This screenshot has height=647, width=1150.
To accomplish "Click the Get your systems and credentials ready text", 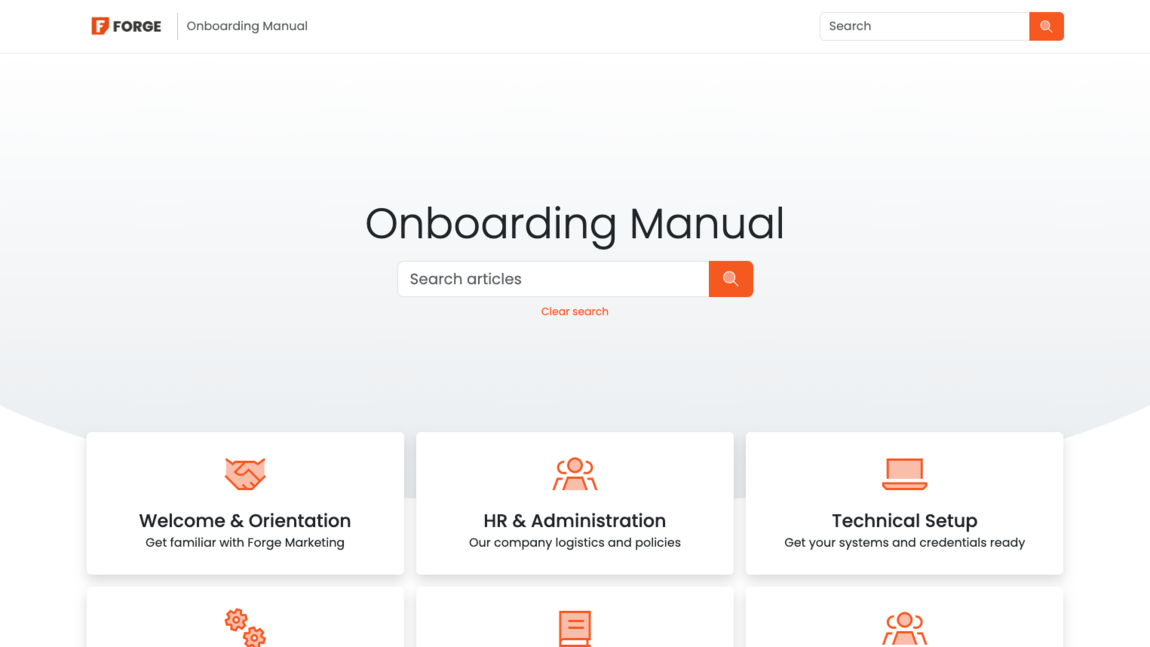I will point(904,542).
